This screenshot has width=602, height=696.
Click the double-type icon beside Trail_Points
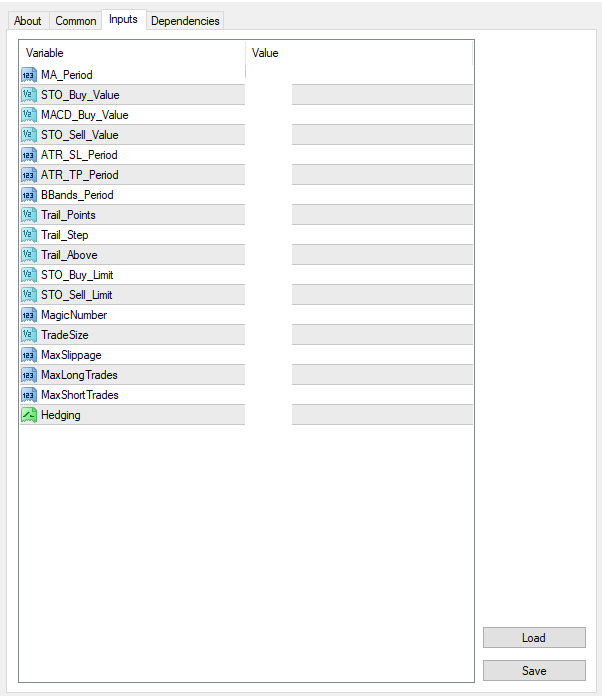[29, 215]
